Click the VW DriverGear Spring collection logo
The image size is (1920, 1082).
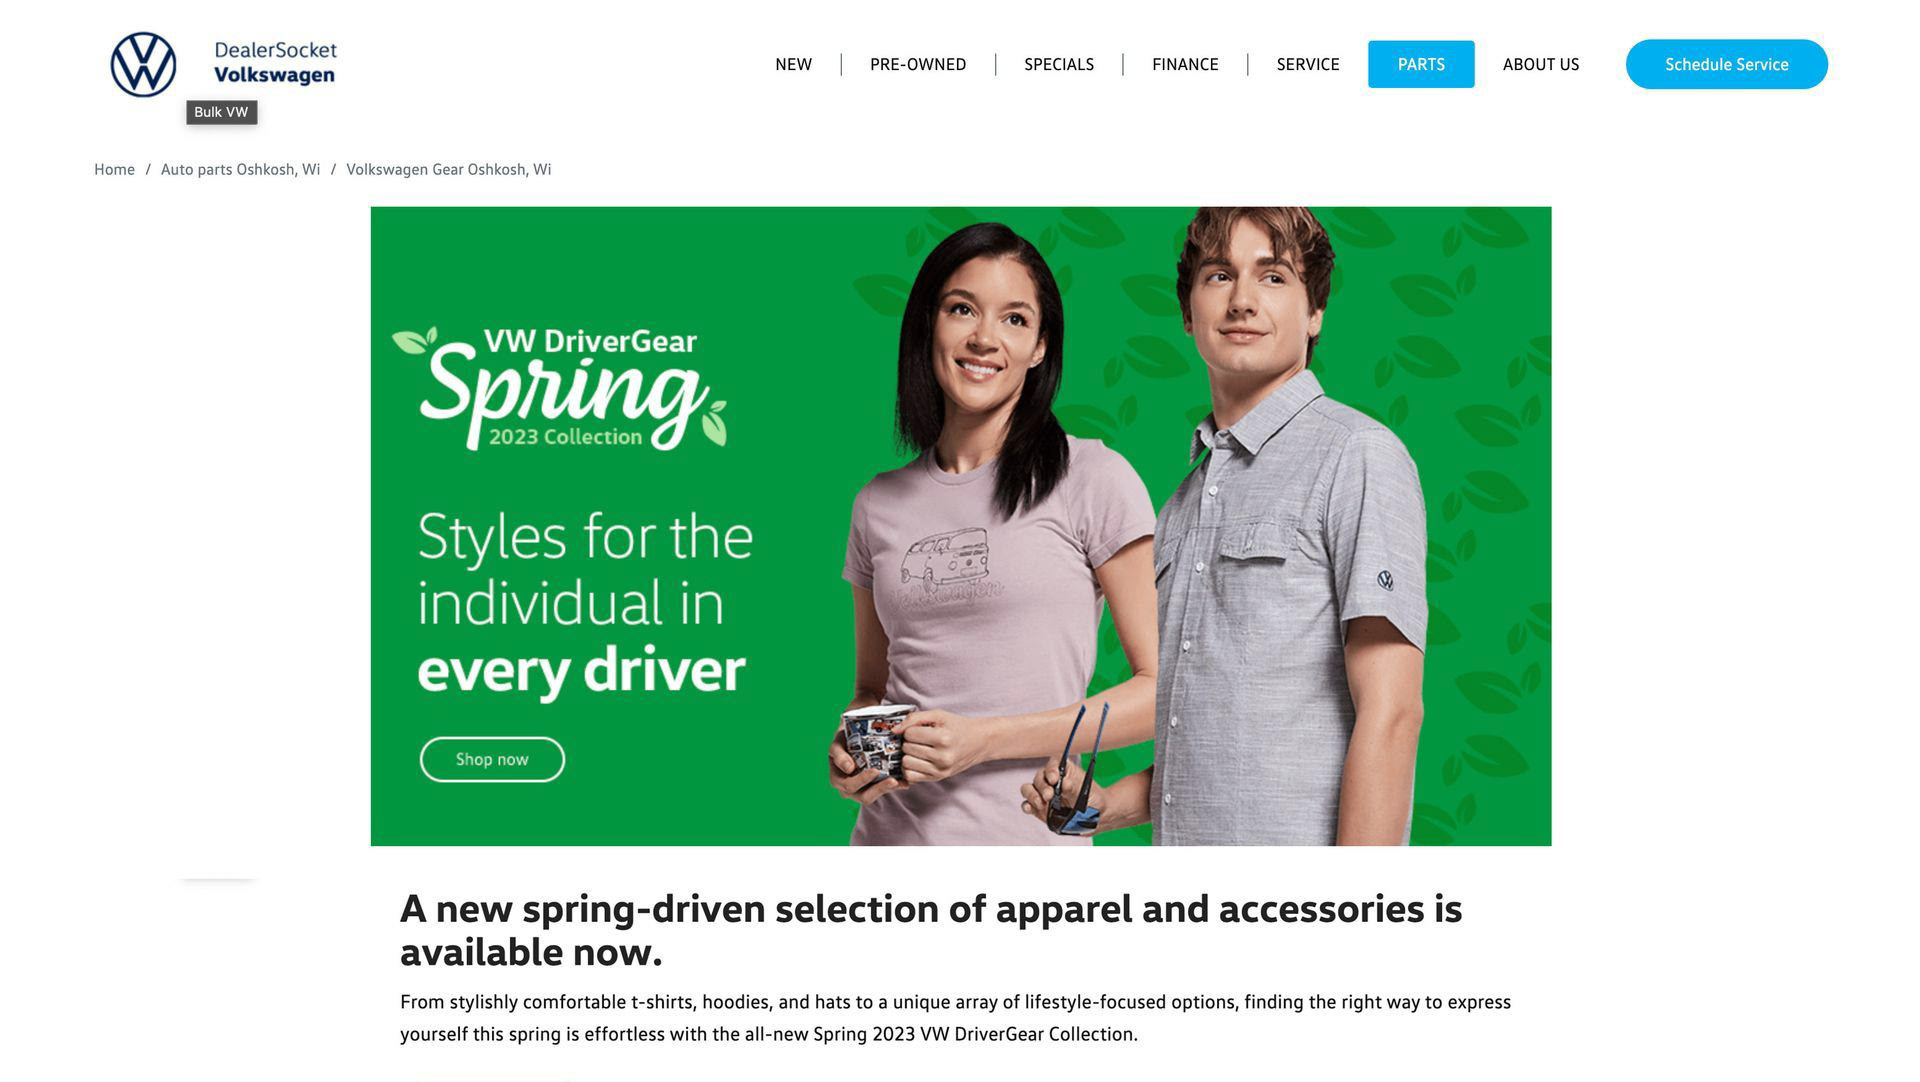coord(560,388)
